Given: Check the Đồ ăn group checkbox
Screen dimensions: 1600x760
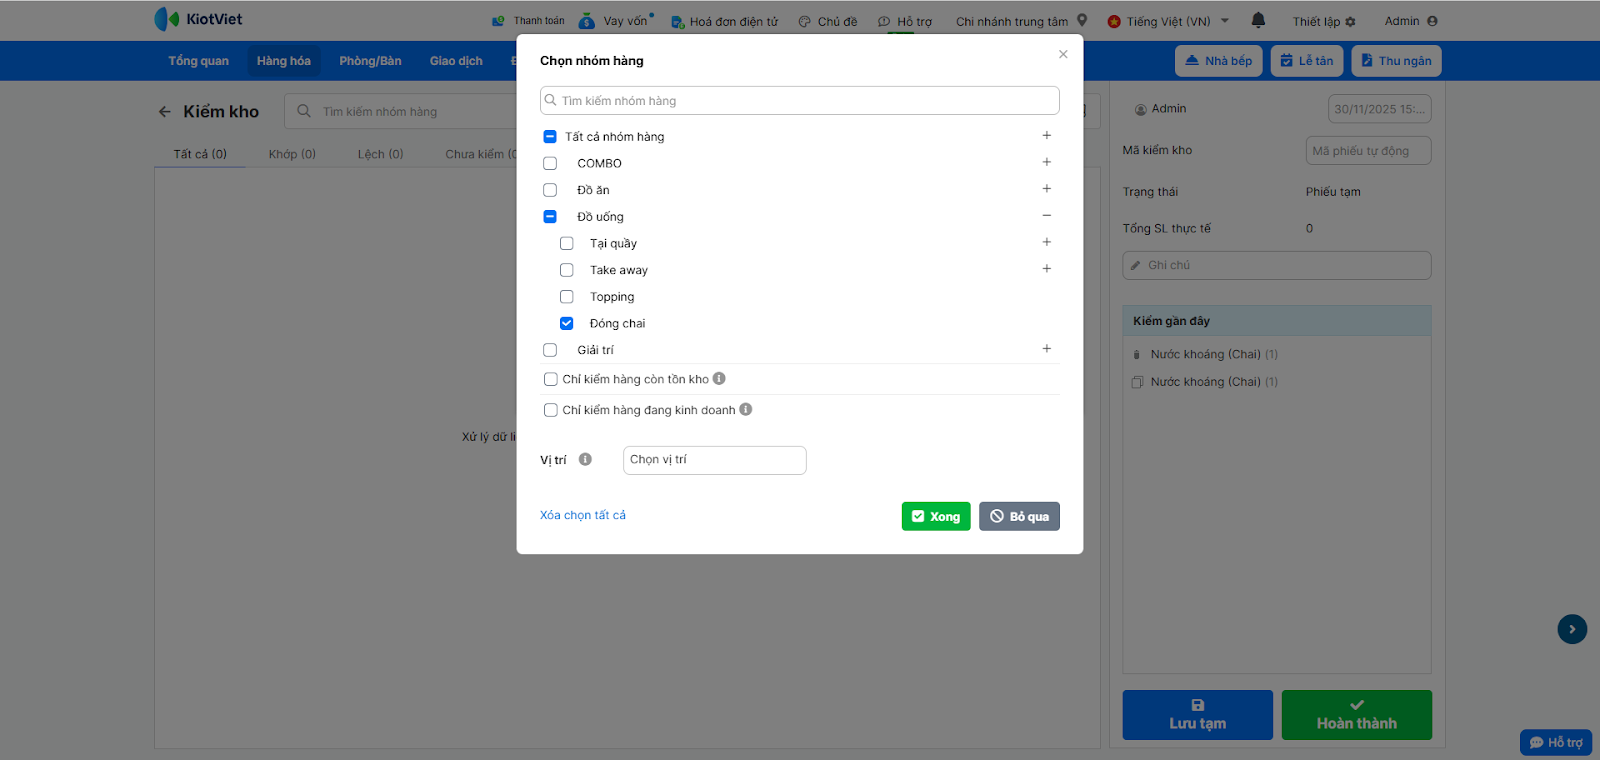Looking at the screenshot, I should point(550,190).
